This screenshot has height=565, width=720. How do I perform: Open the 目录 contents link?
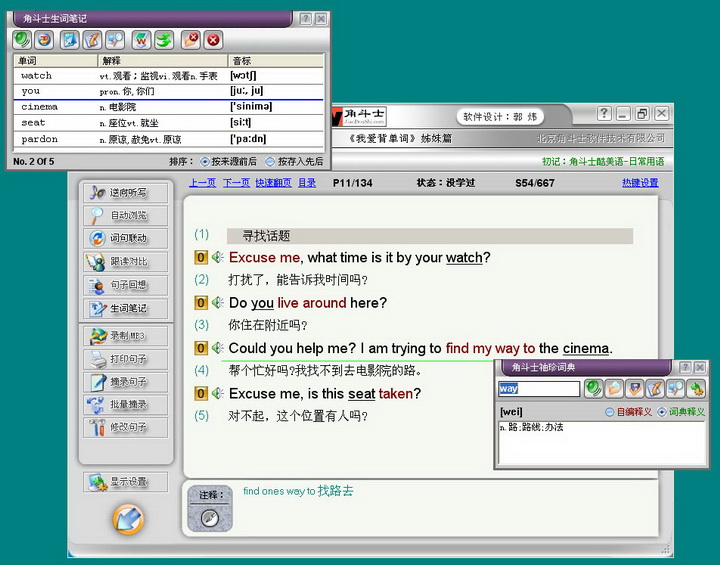click(307, 183)
